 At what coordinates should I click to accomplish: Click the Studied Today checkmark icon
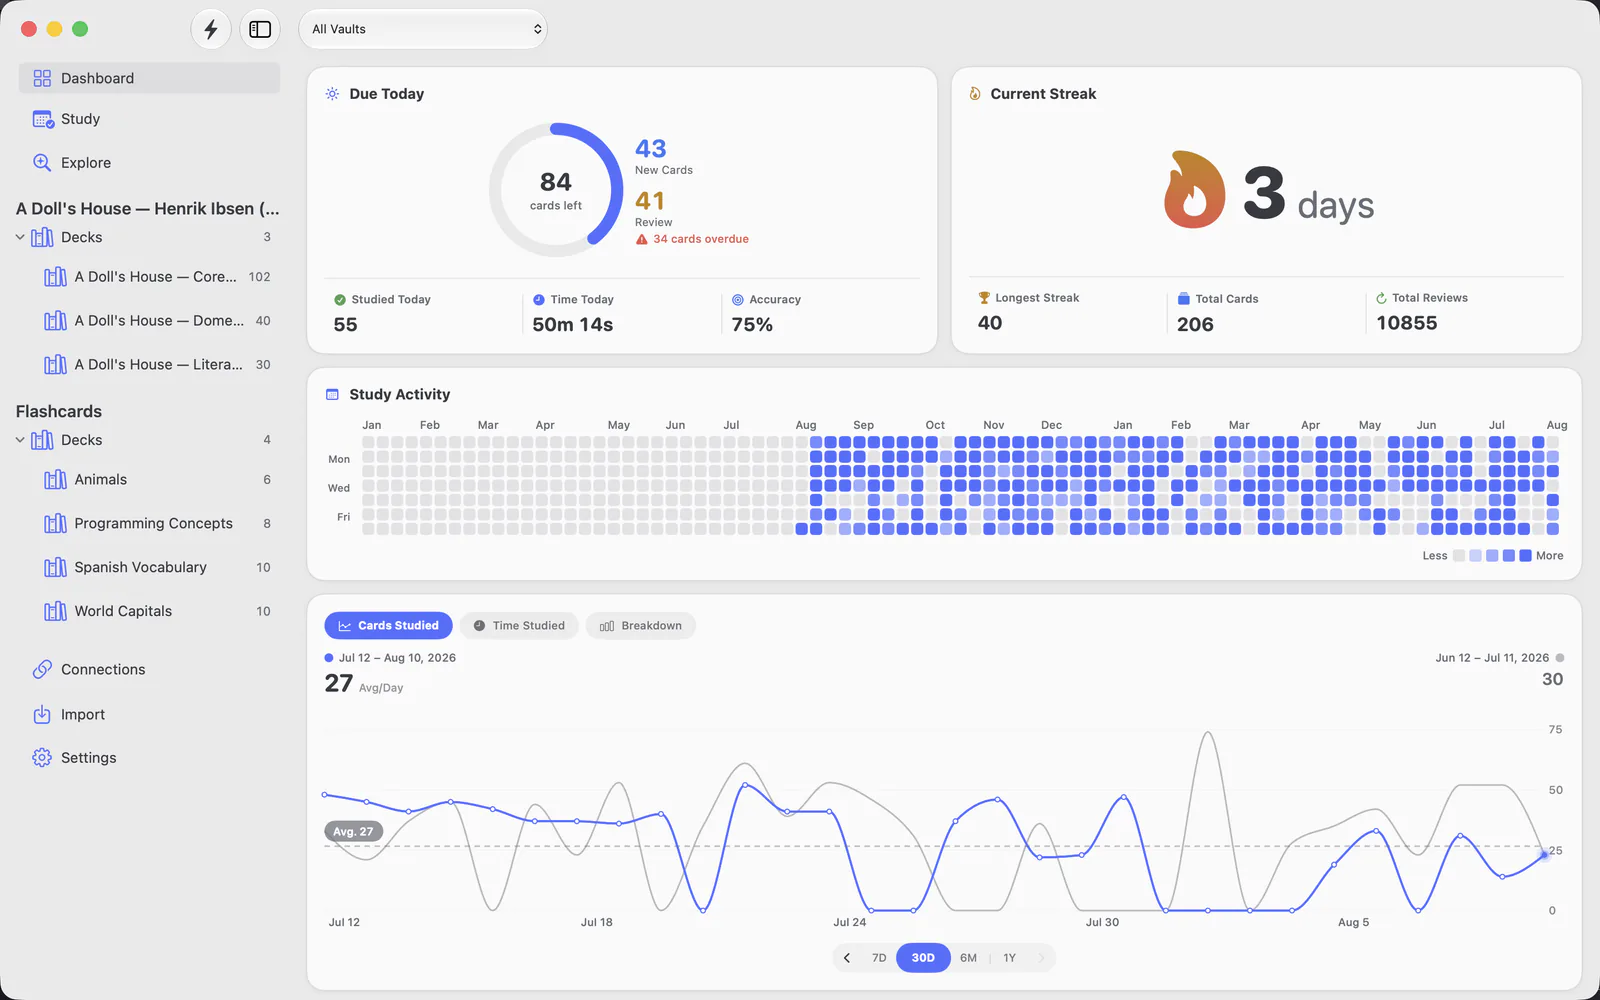(340, 300)
